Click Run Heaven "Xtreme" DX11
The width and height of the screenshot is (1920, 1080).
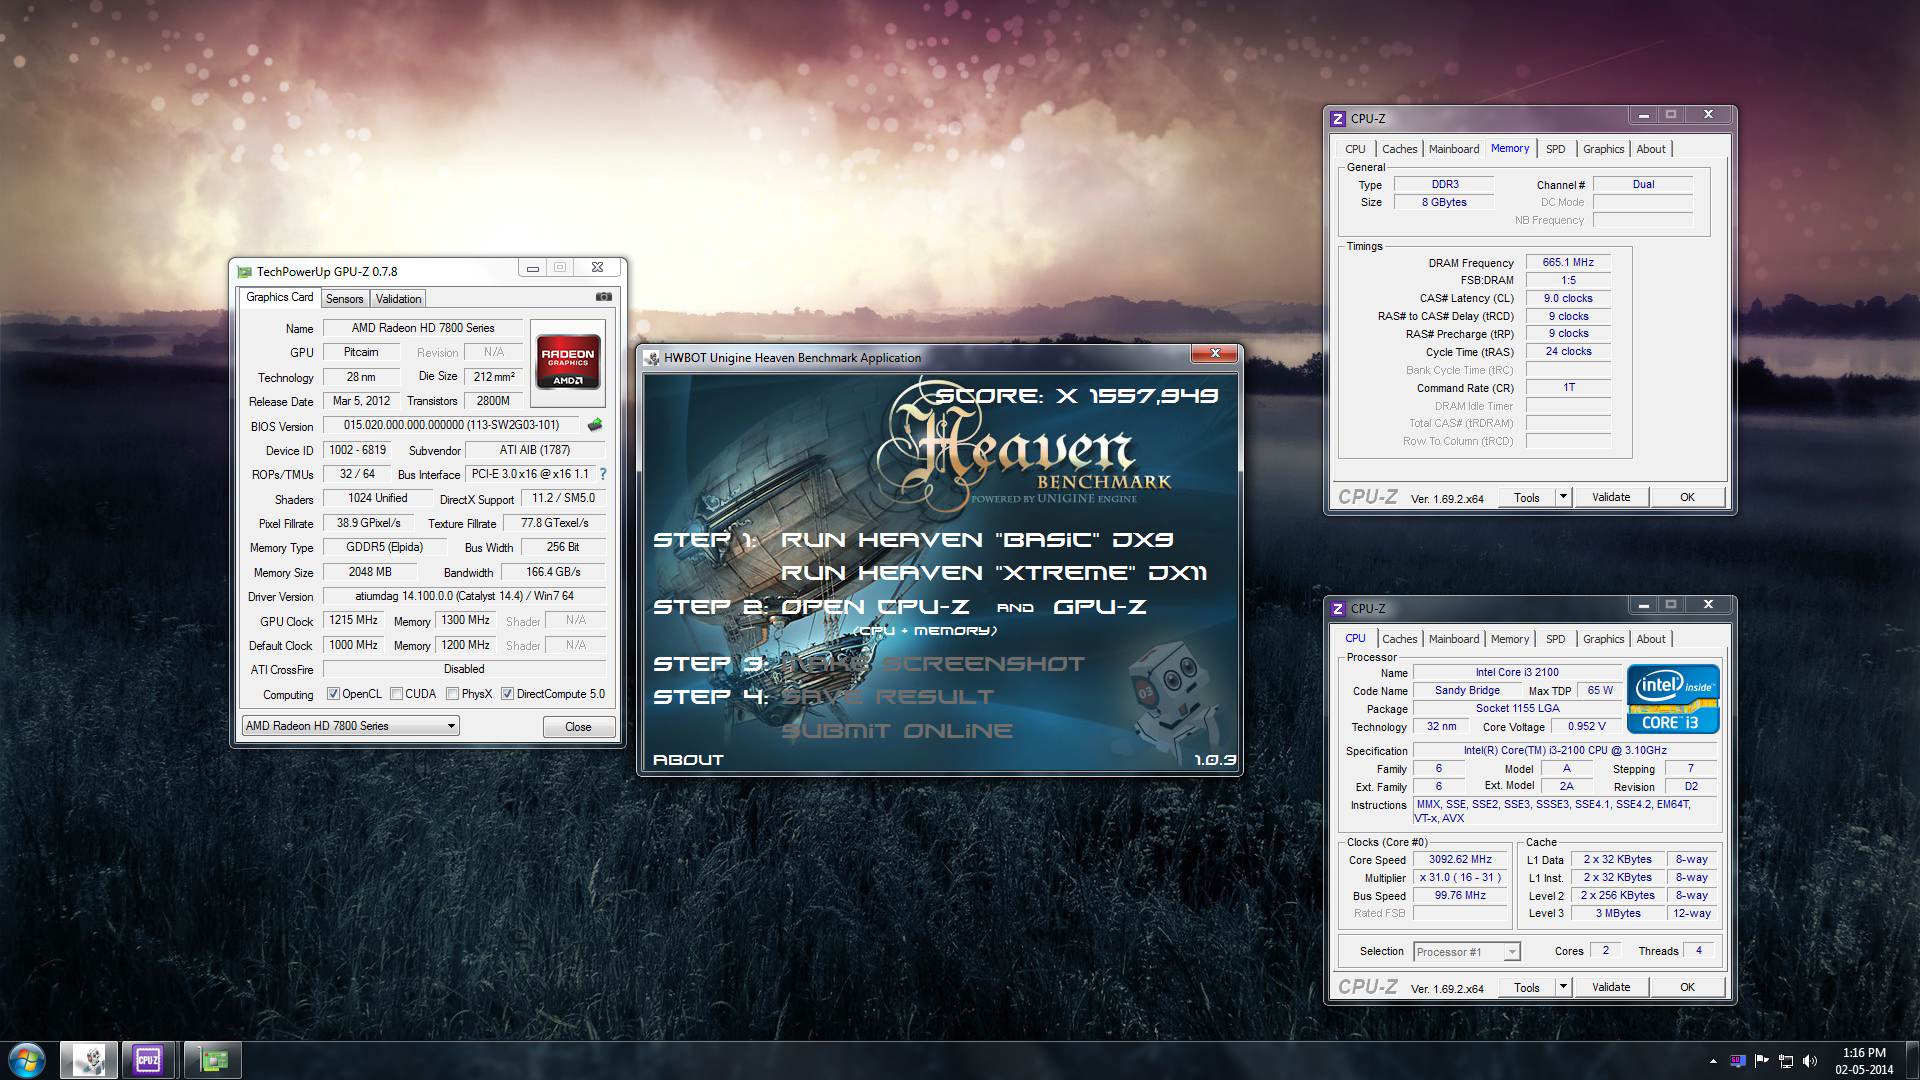993,573
